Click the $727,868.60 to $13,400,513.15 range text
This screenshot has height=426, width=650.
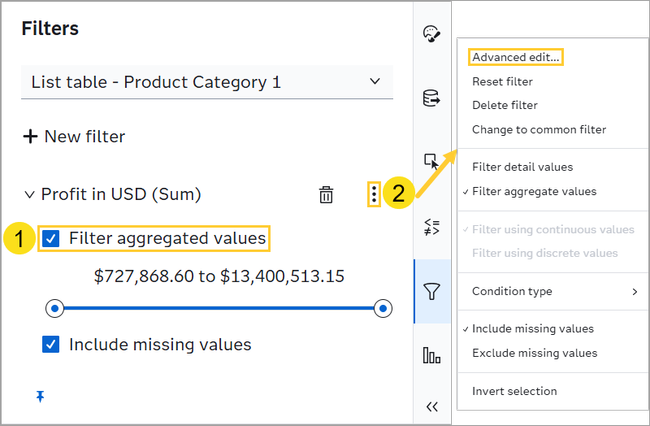(x=219, y=276)
